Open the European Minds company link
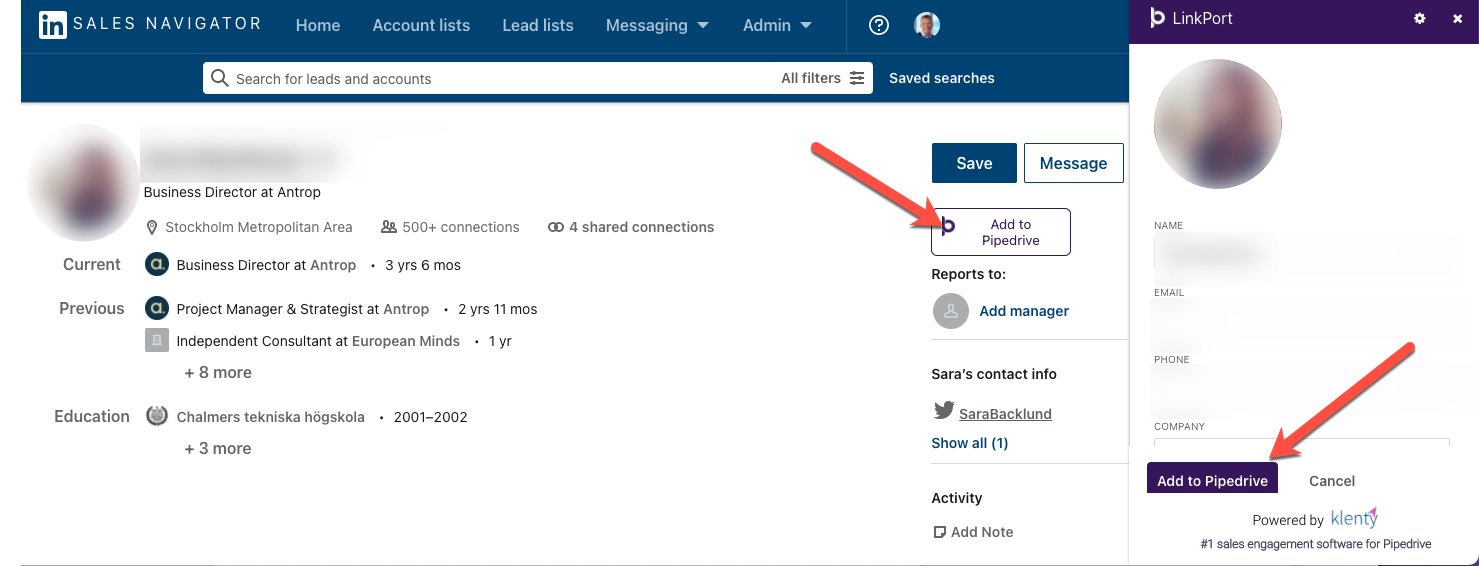The image size is (1479, 566). click(x=406, y=341)
